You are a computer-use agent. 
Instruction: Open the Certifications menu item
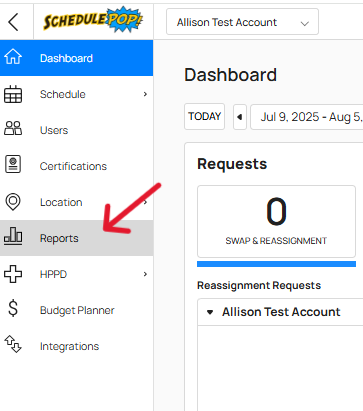77,166
